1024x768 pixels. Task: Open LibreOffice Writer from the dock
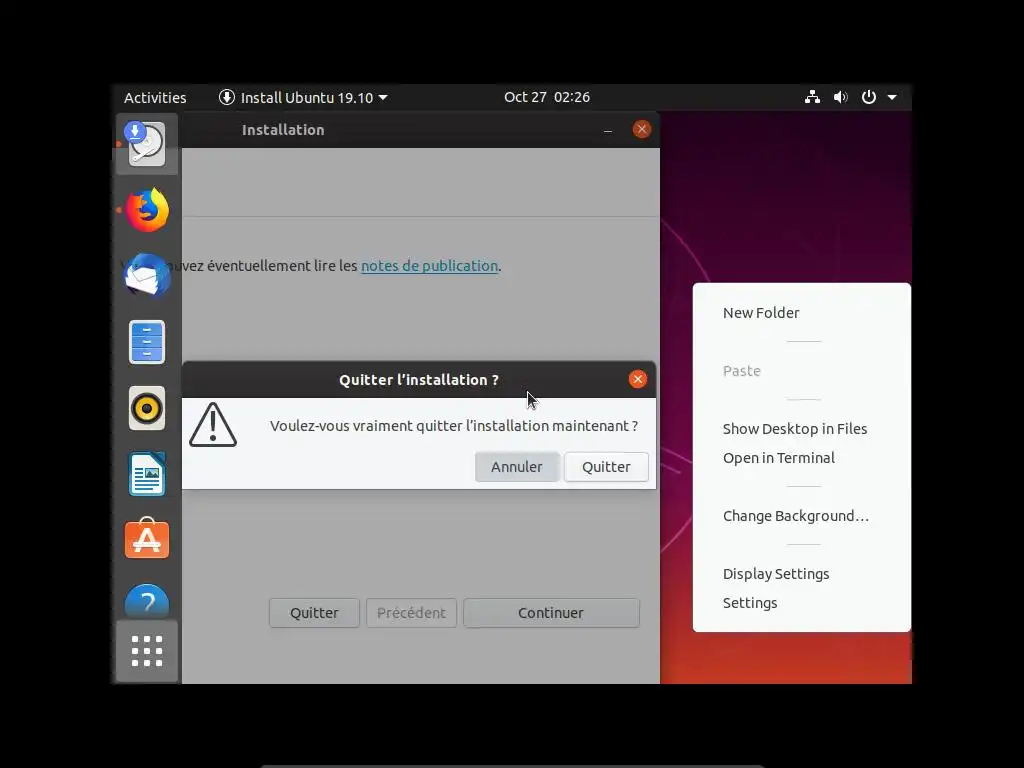click(x=147, y=474)
